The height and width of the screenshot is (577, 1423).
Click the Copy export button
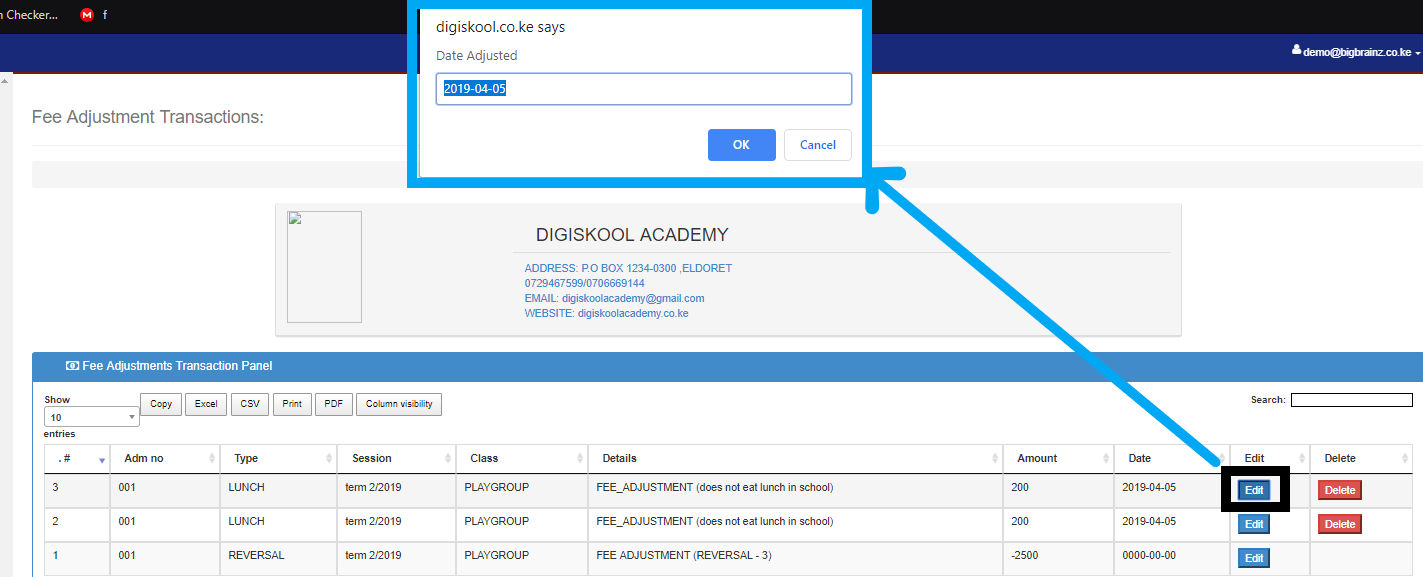161,404
